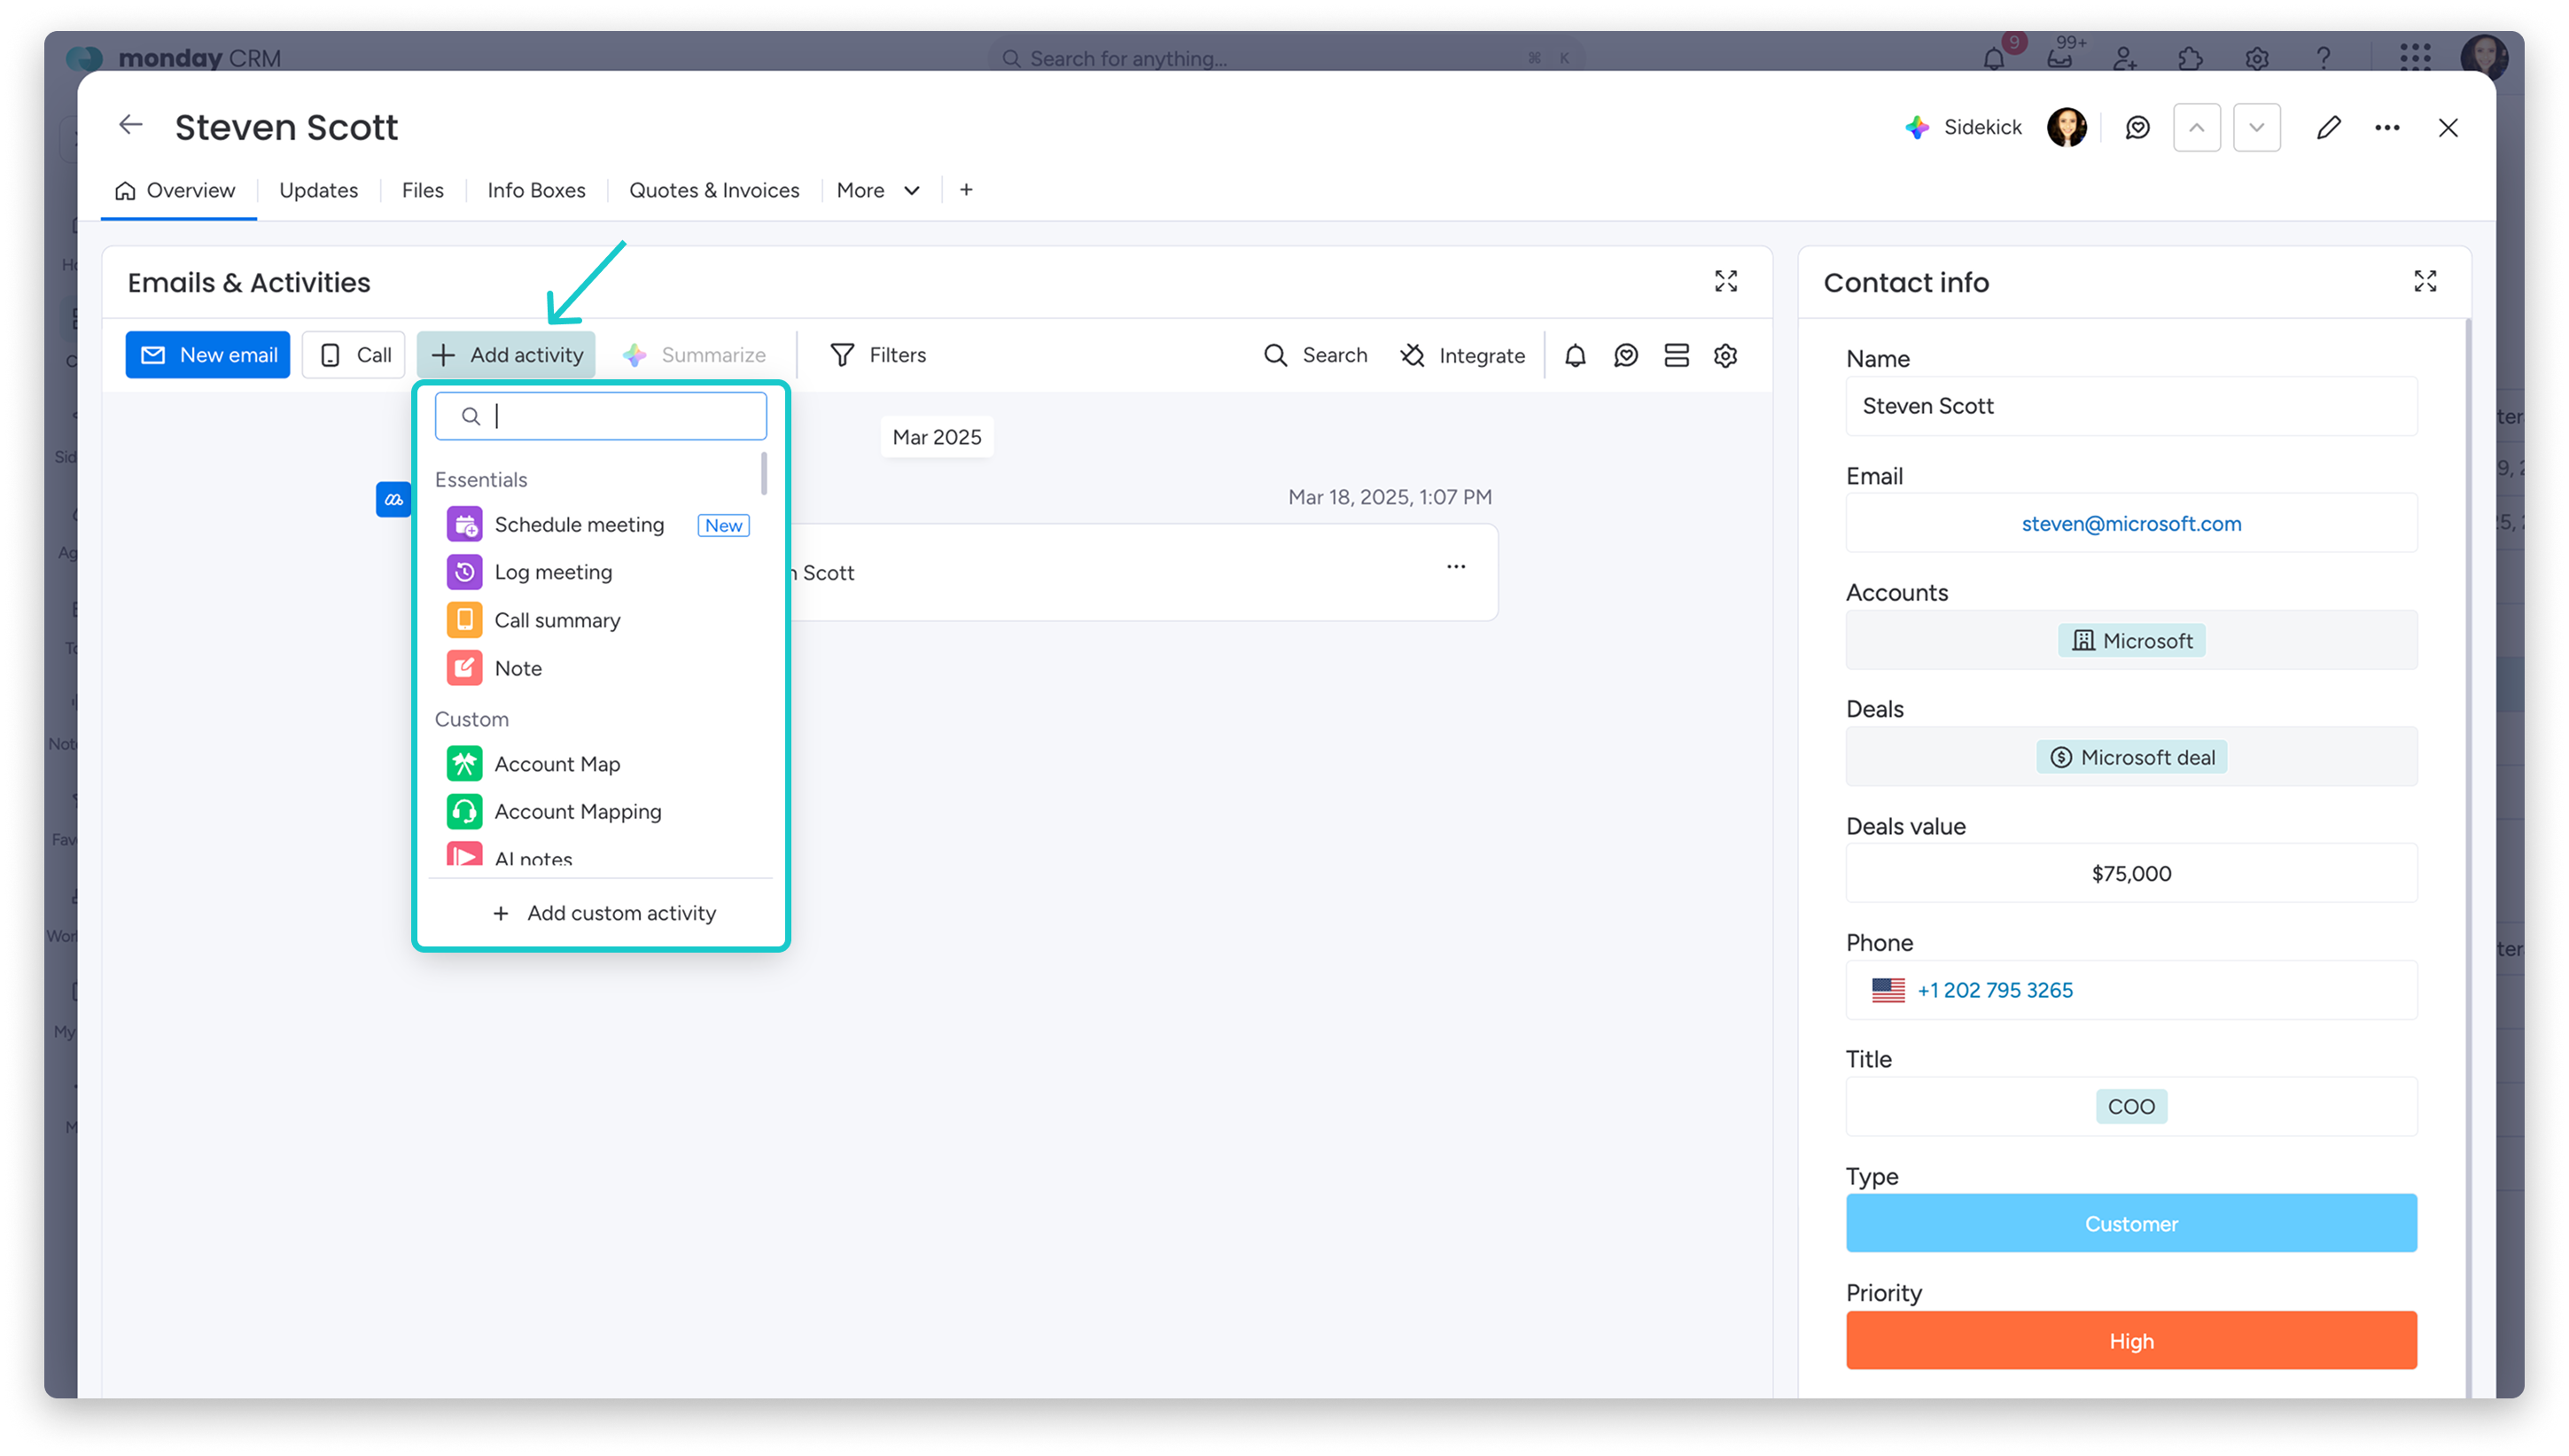Viewport: 2569px width, 1456px height.
Task: Open the Priority field showing High
Action: (2131, 1340)
